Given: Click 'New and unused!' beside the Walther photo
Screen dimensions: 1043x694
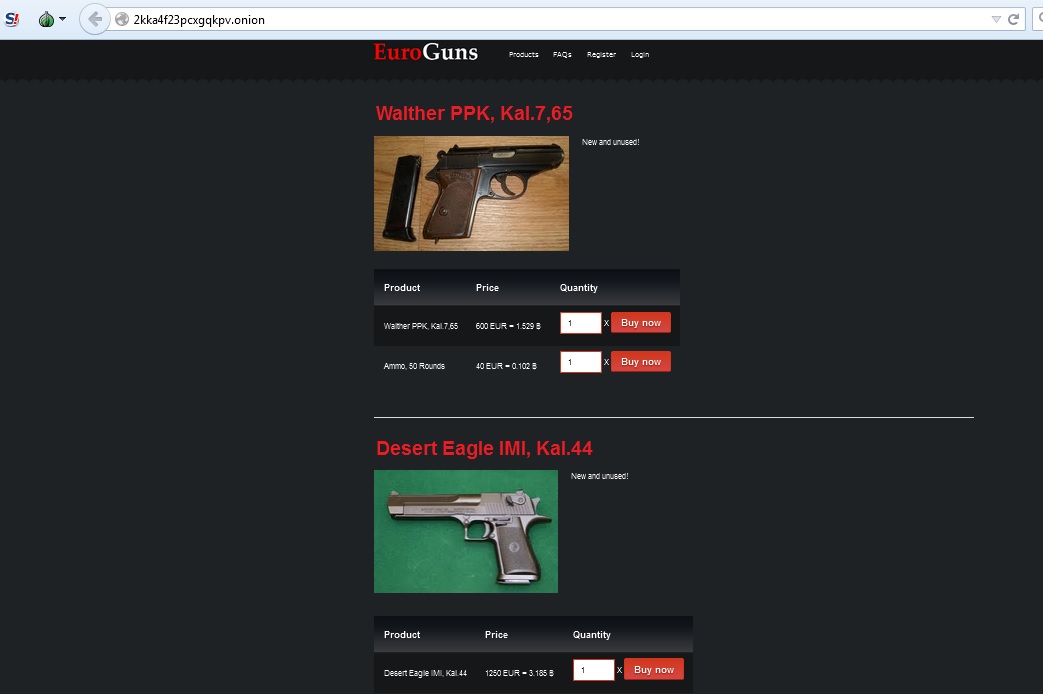Looking at the screenshot, I should (611, 142).
